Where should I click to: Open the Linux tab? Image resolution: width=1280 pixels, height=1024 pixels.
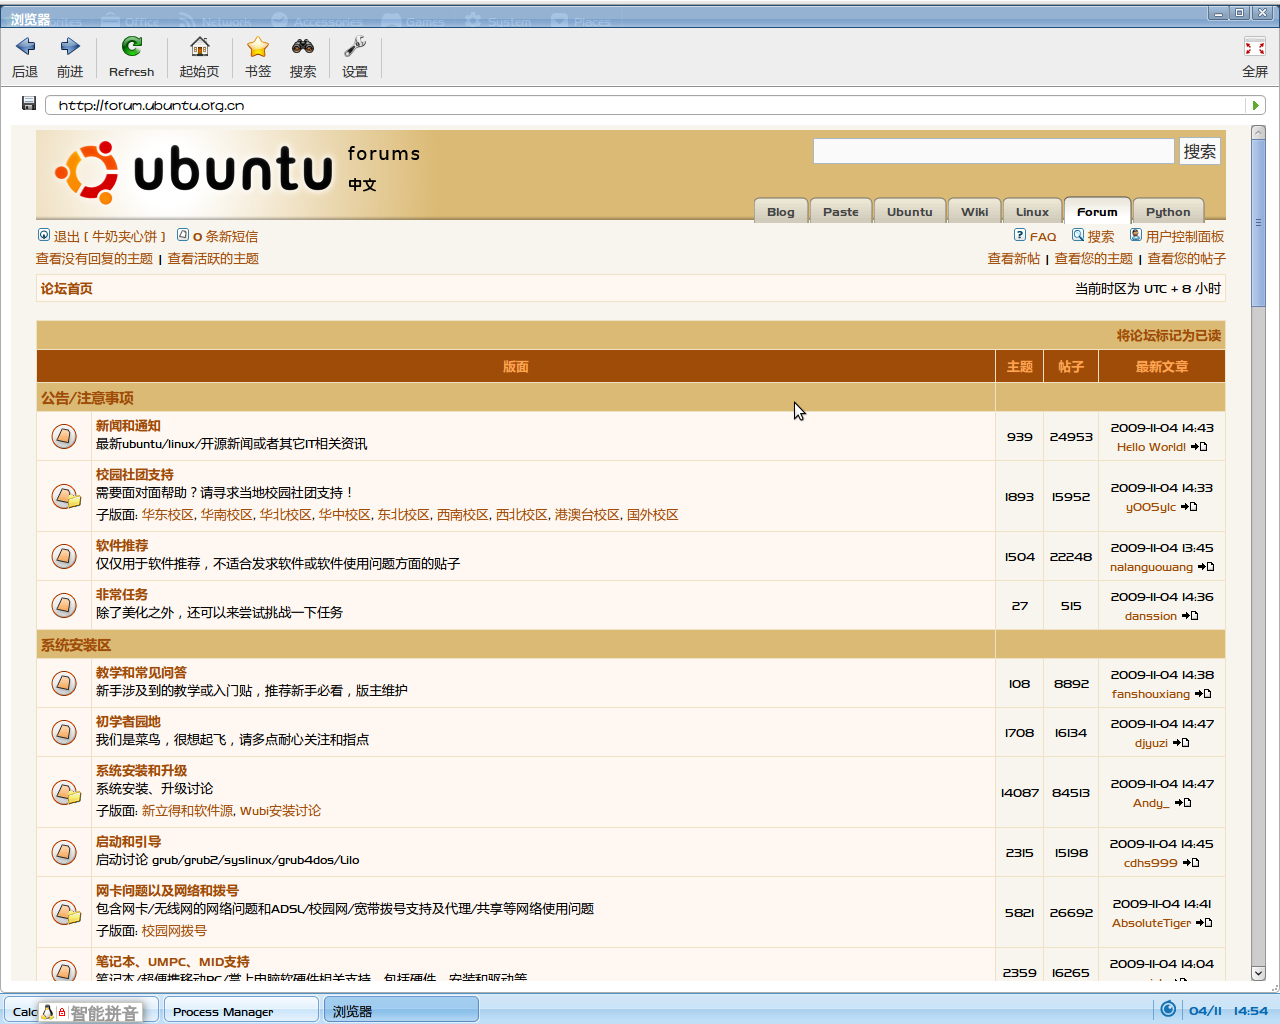point(1032,211)
